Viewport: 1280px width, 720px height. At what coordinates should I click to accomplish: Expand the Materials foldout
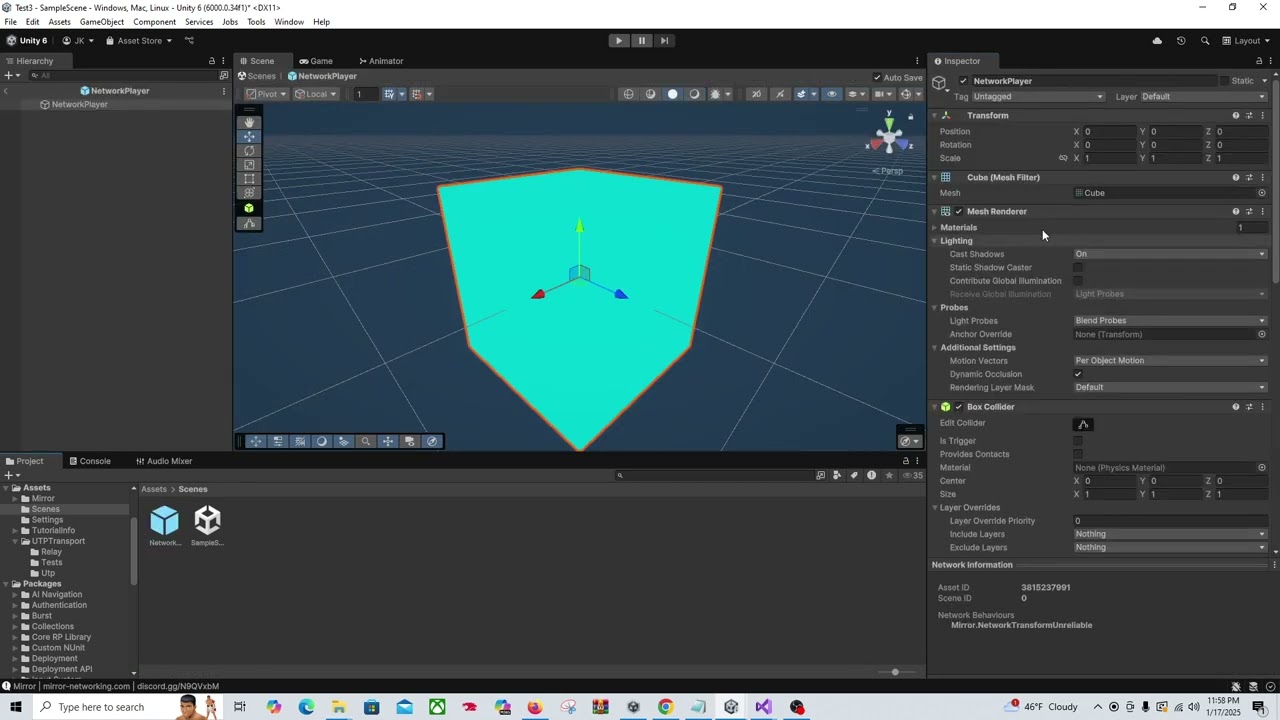click(935, 228)
